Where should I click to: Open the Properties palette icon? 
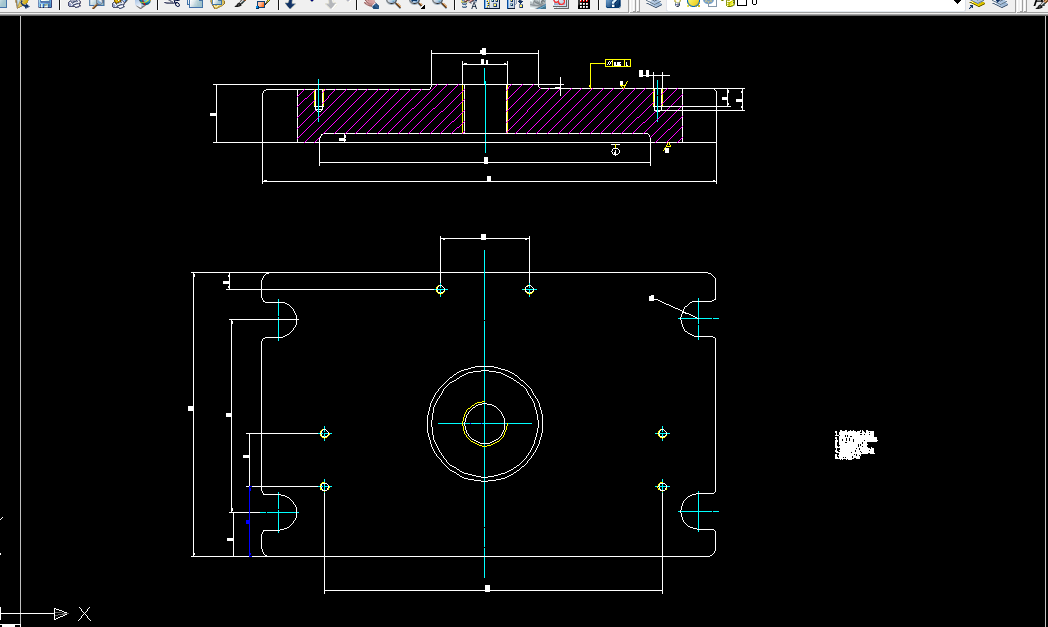click(x=469, y=3)
